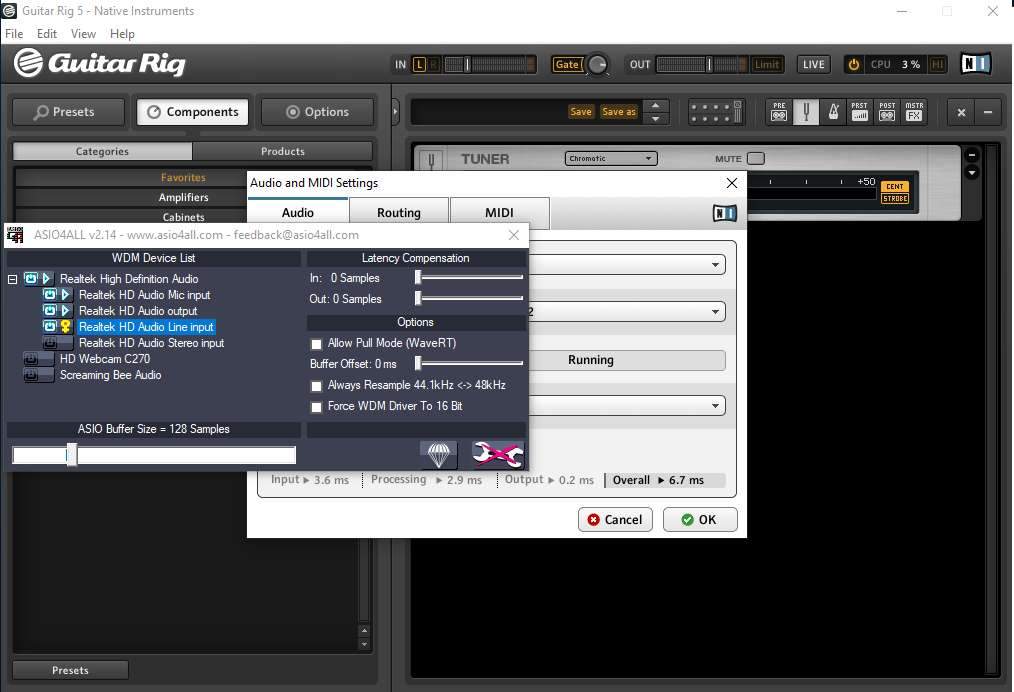Open the Tuner Chromatic mode dropdown
Image resolution: width=1014 pixels, height=692 pixels.
click(x=611, y=158)
